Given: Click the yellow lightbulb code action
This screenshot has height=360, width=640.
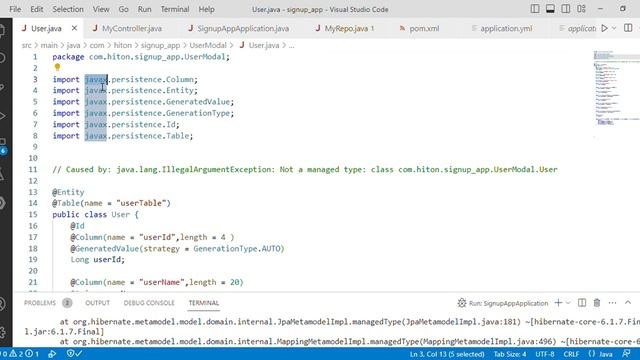Looking at the screenshot, I should pos(57,67).
